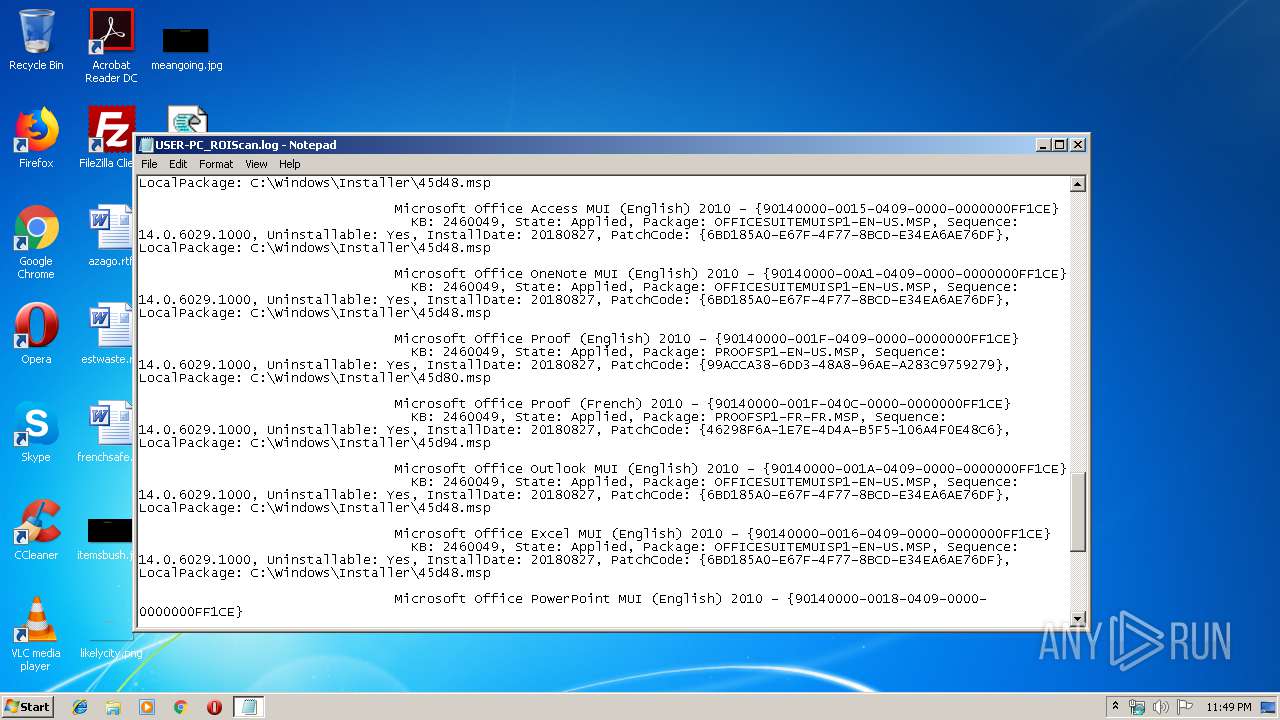
Task: Click the line containing PatchCode {99ACCA38-6DD3-48A8-96AE-A283C9759279}
Action: tap(574, 365)
